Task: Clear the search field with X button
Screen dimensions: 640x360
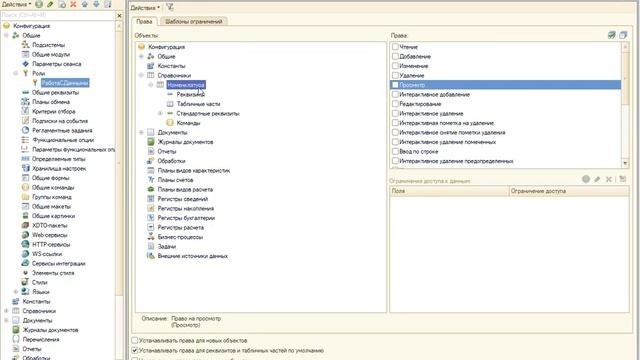Action: click(119, 16)
